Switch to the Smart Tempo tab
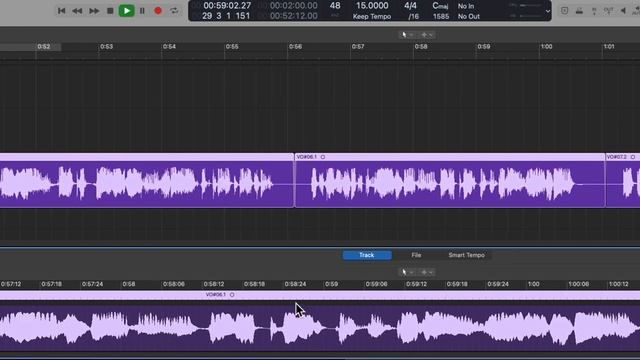Image resolution: width=640 pixels, height=360 pixels. point(467,255)
